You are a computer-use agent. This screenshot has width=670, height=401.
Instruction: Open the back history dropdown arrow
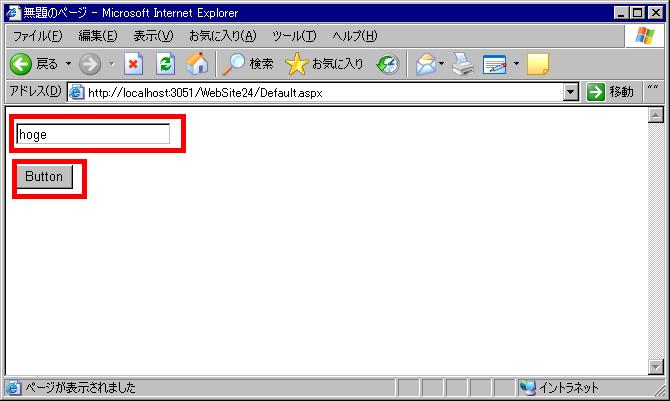(68, 64)
